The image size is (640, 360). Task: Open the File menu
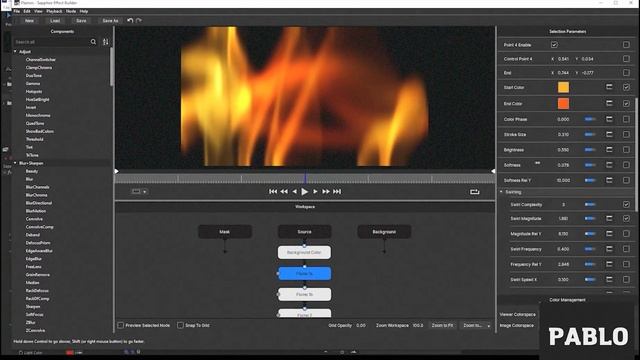17,11
